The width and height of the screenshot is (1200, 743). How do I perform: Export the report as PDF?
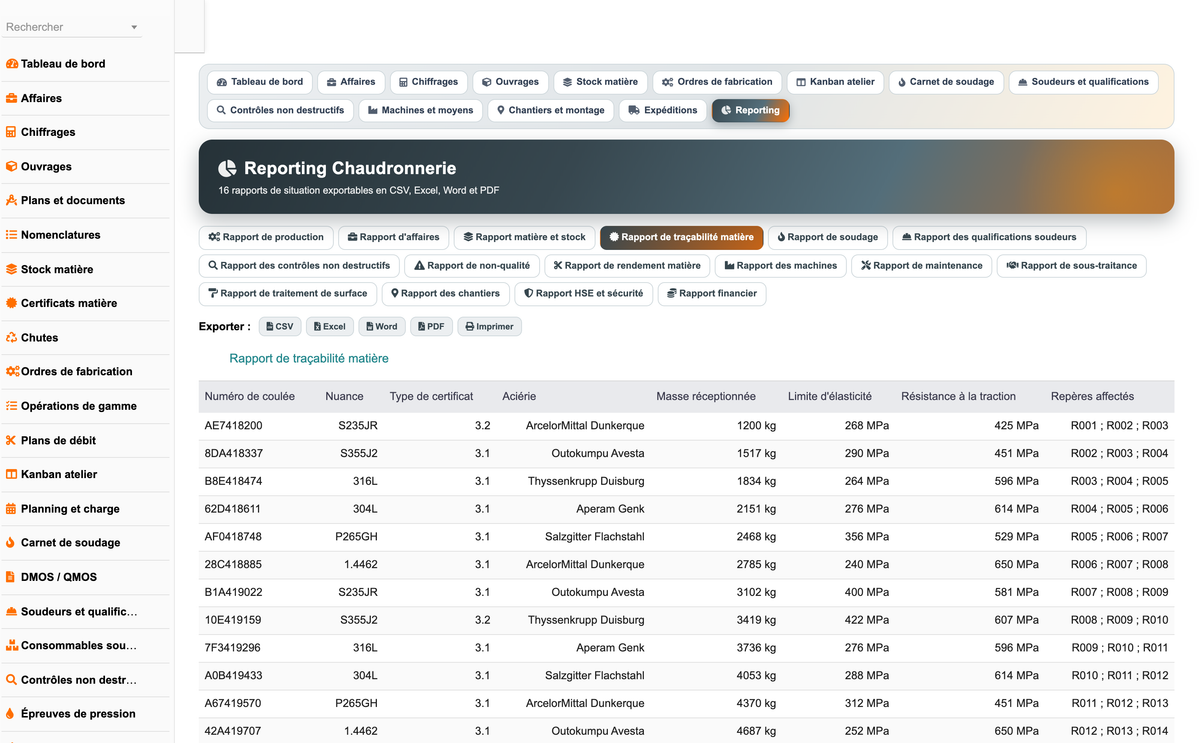coord(431,327)
